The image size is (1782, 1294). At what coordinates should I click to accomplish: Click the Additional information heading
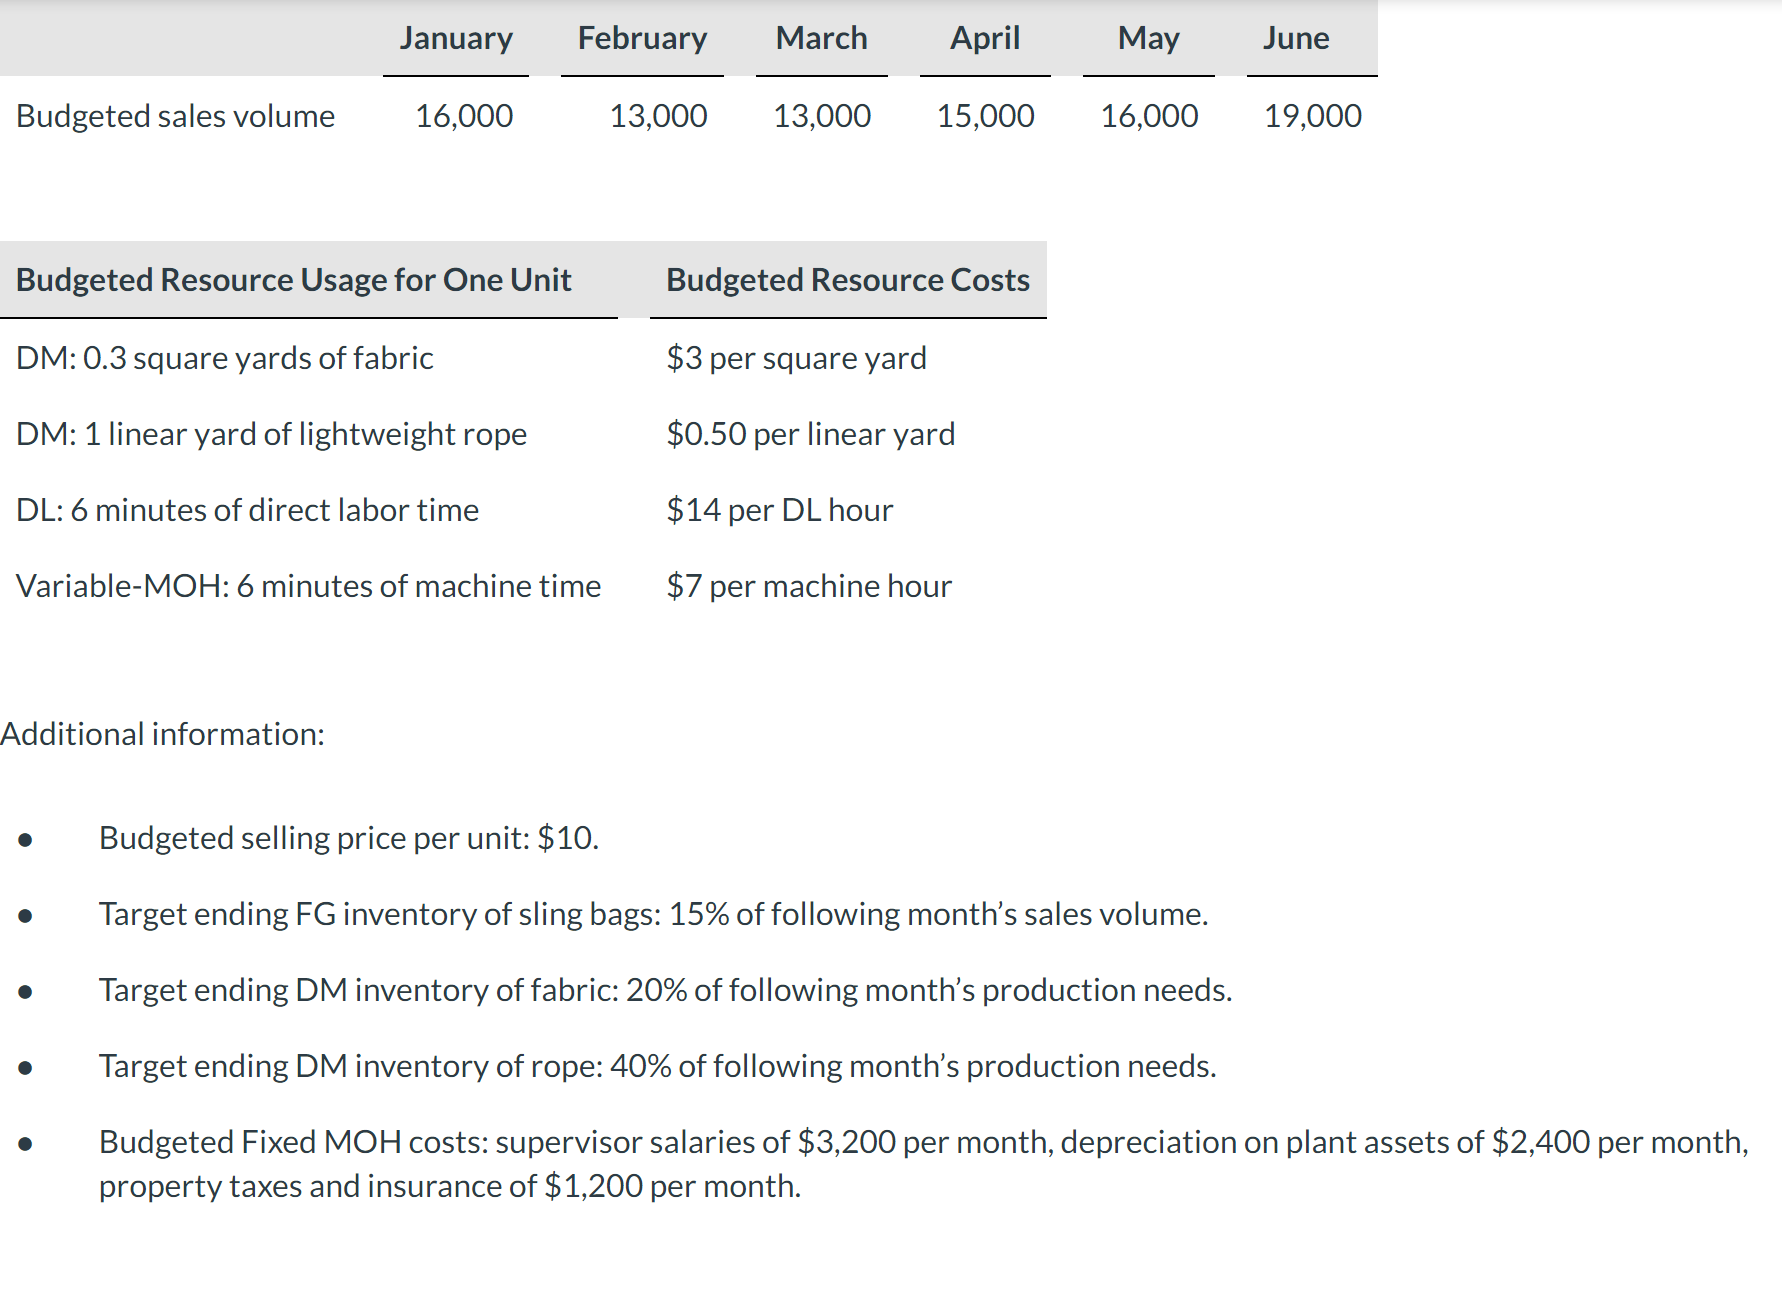(163, 734)
